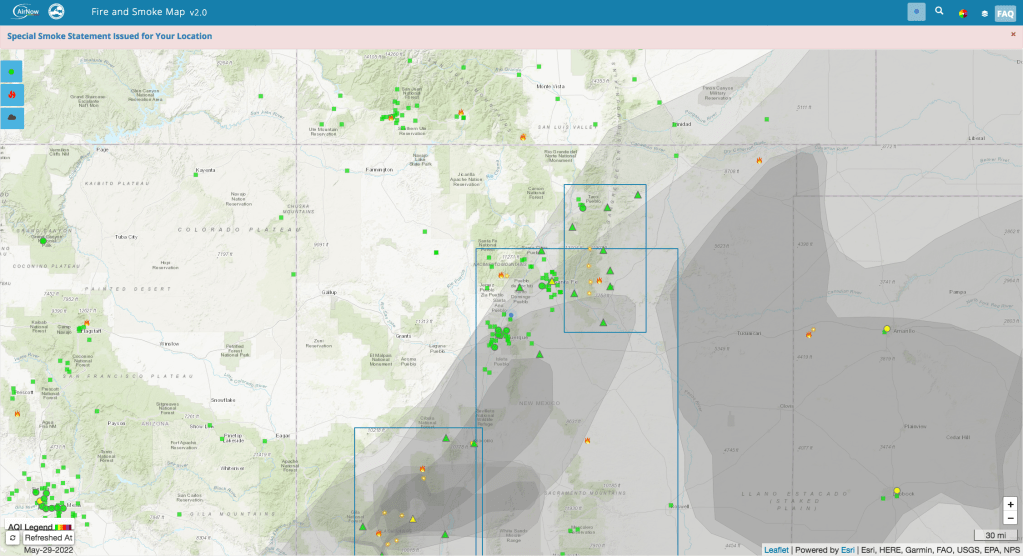Toggle the air quality monitors layer button
Screen dimensions: 1023x556
12,71
